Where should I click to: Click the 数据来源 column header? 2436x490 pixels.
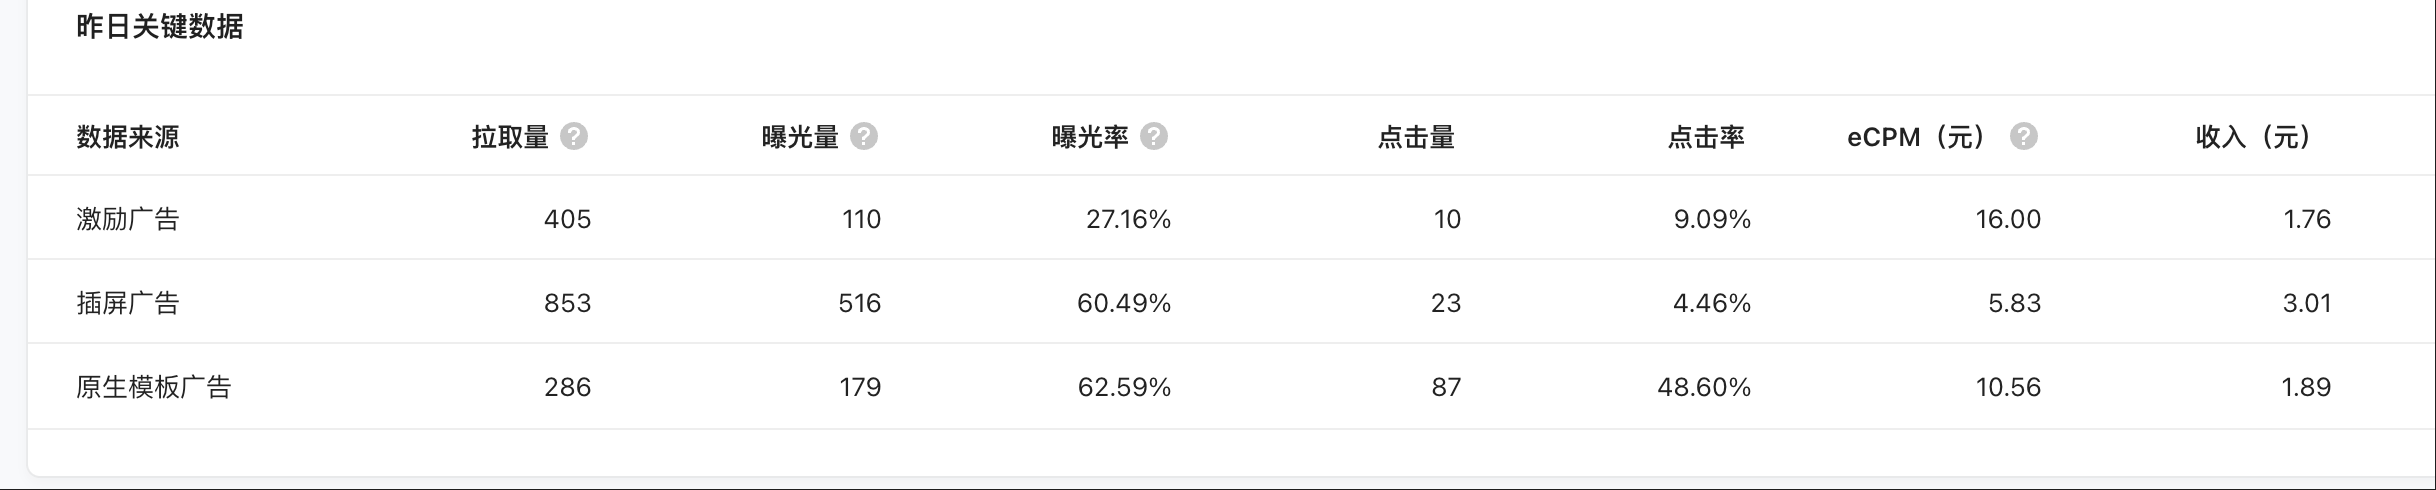(x=128, y=137)
